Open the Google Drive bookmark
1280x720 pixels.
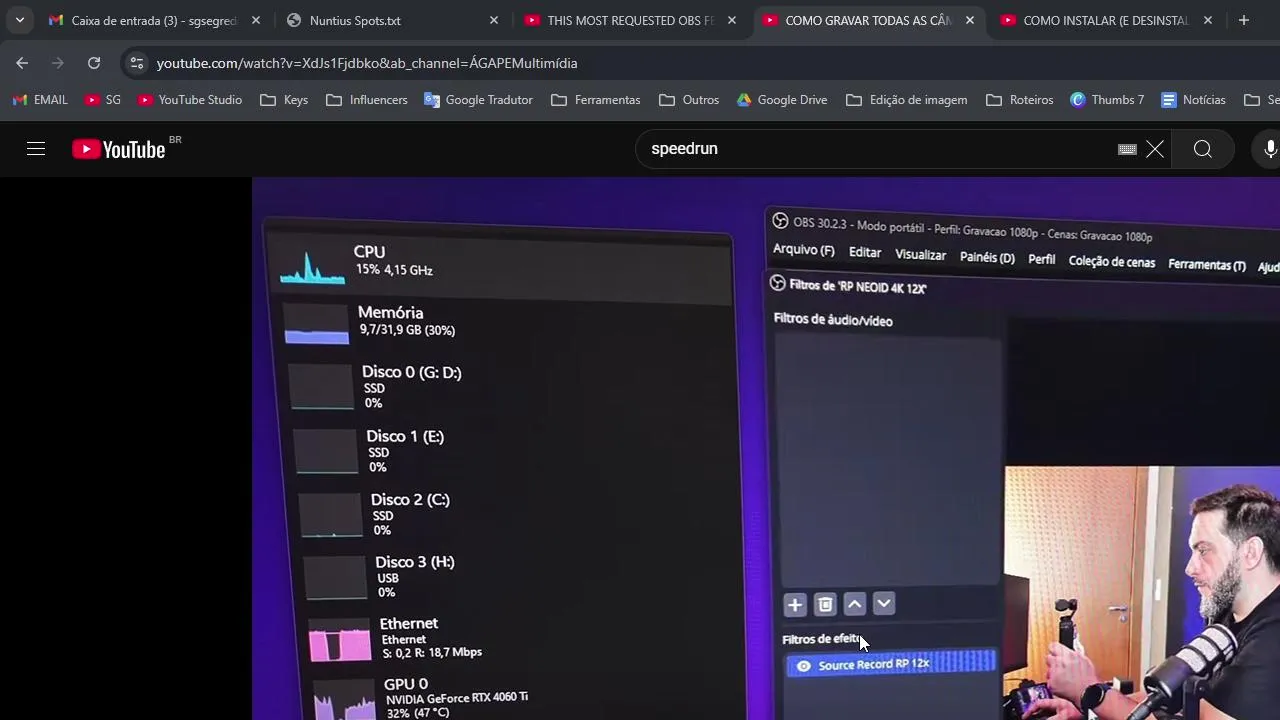[782, 100]
